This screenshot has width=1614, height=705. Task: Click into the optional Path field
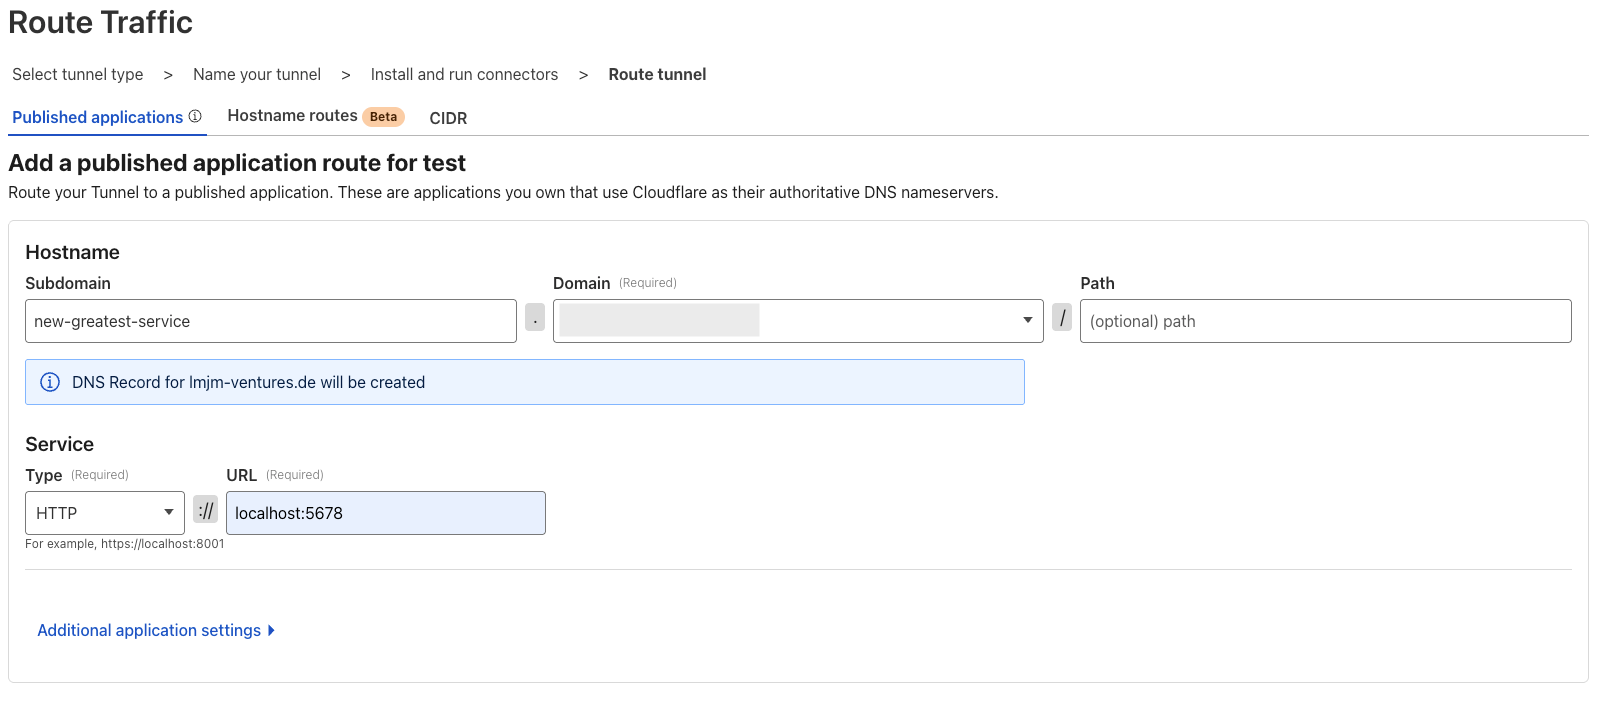click(1325, 321)
